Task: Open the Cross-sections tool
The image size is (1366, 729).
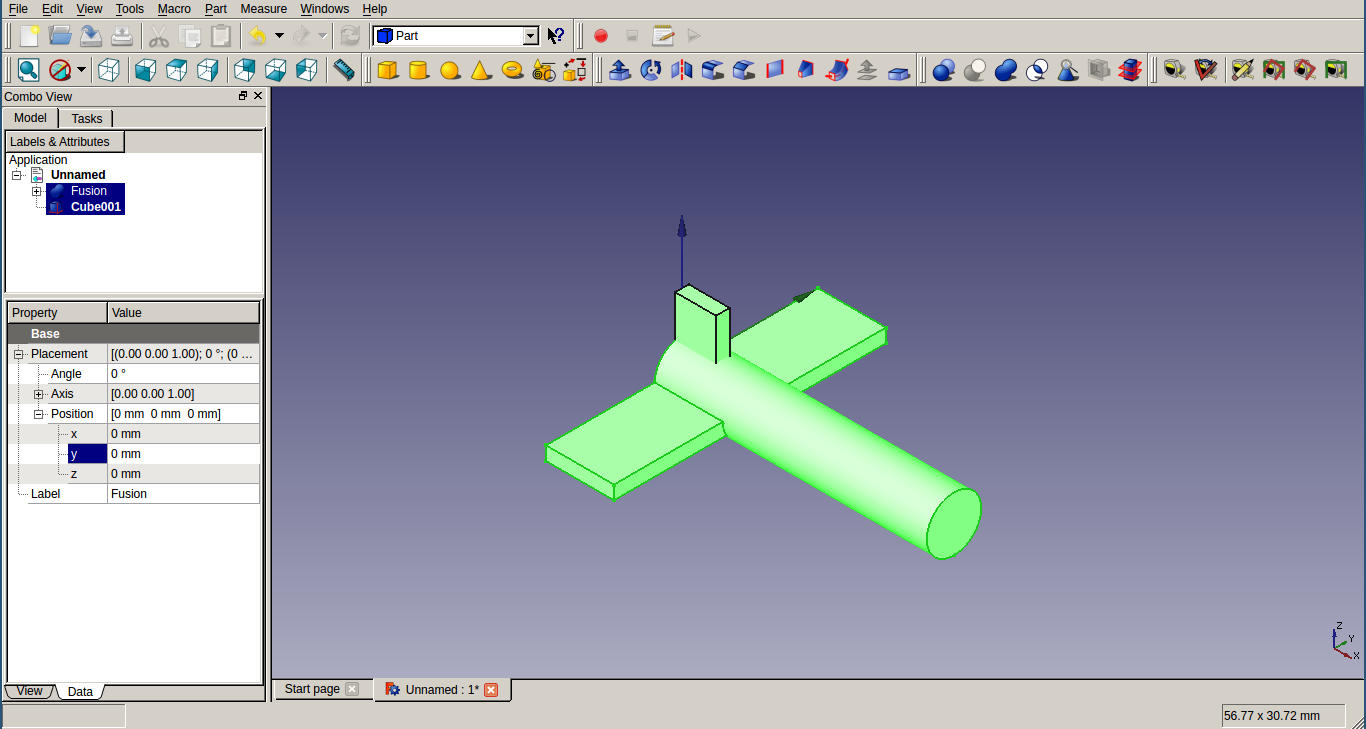Action: point(1129,70)
